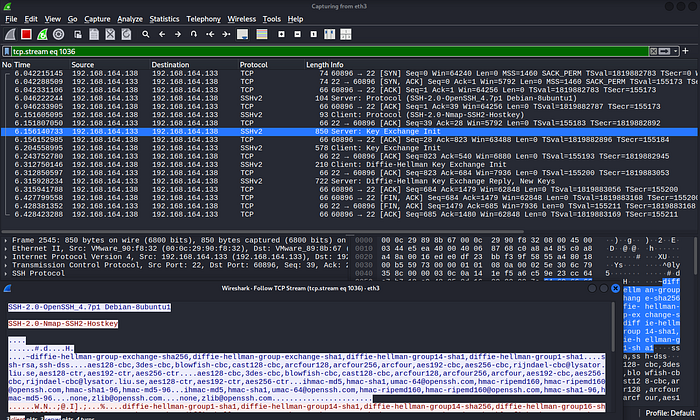700x420 pixels.
Task: Click the SSH-2.0-Nmap-SSH2-Hostkey line in Follow TCP Stream
Action: [63, 324]
